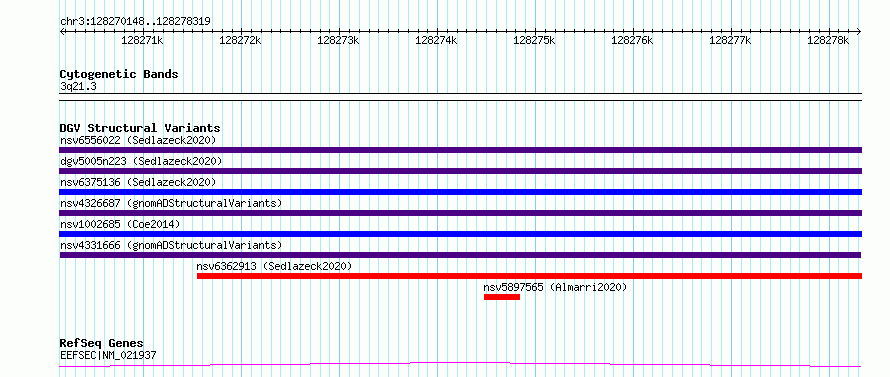Click the 128272k ruler tick label

[x=241, y=40]
